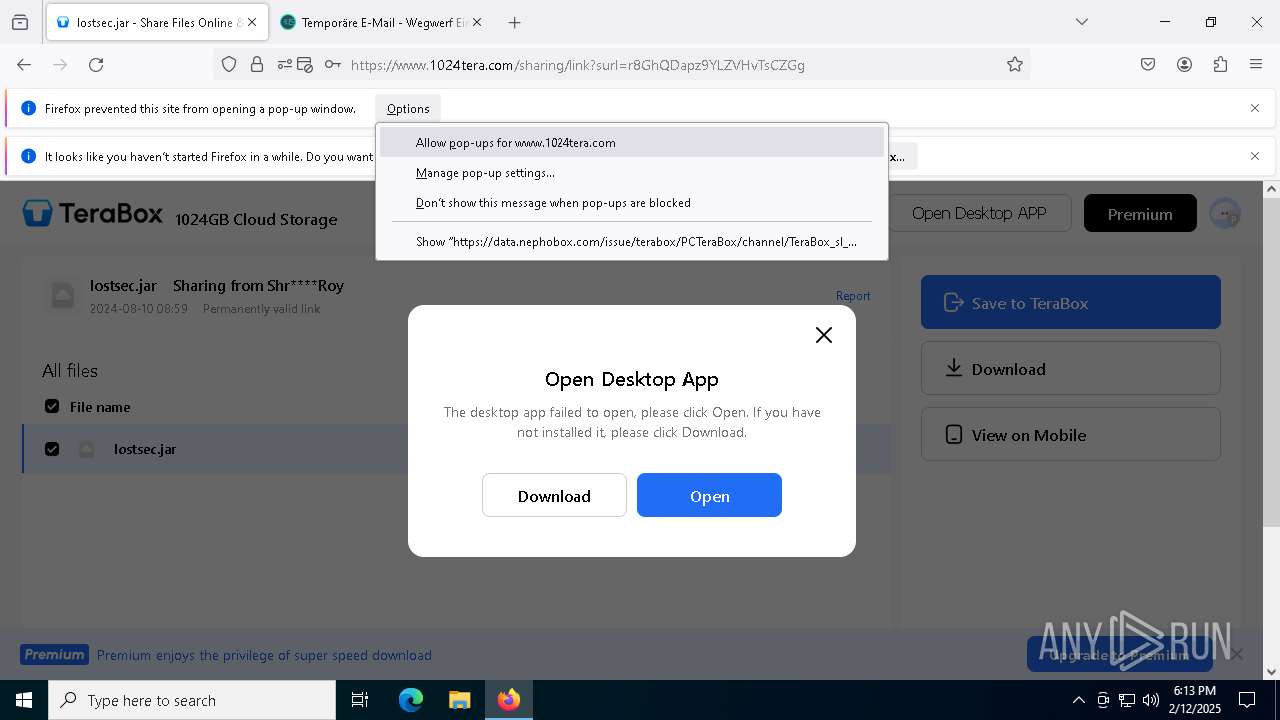Launch Microsoft Edge from the taskbar
Image resolution: width=1280 pixels, height=720 pixels.
point(411,700)
